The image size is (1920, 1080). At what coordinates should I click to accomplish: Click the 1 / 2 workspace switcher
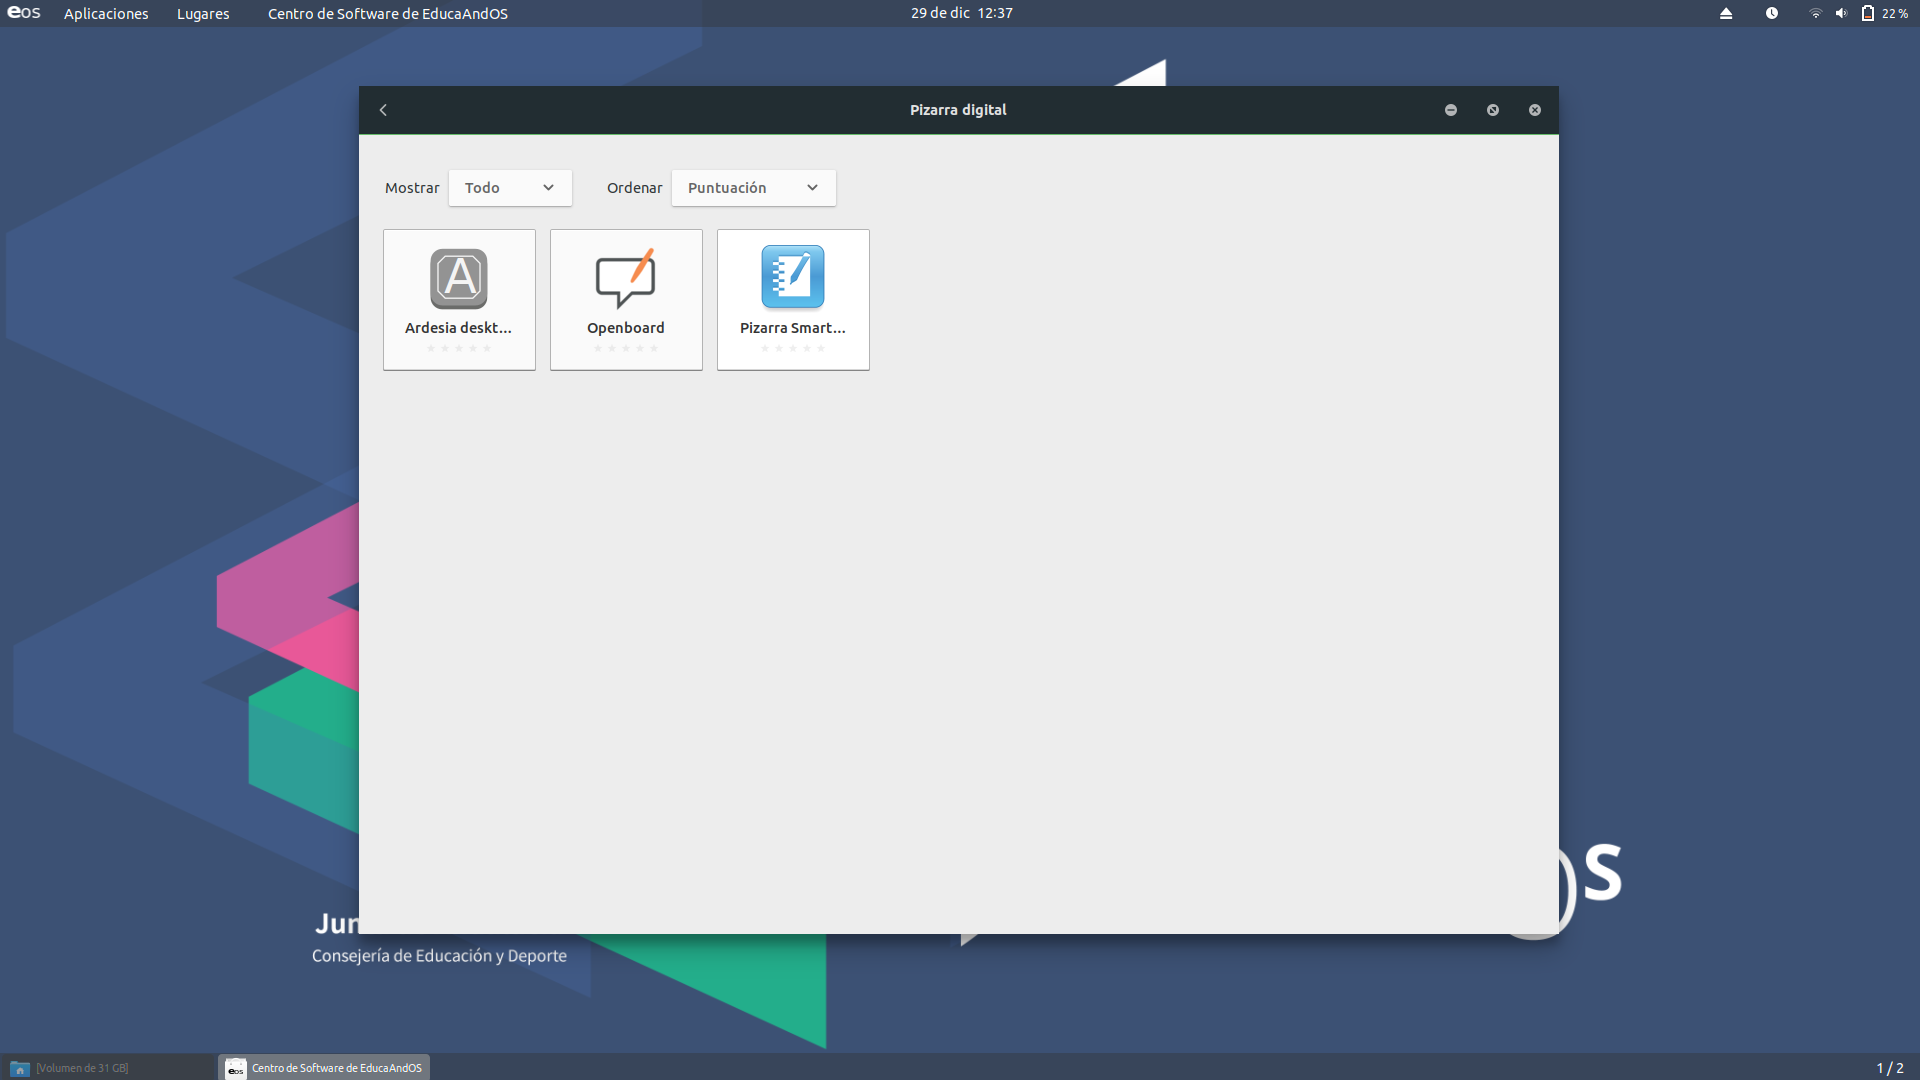[x=1889, y=1068]
